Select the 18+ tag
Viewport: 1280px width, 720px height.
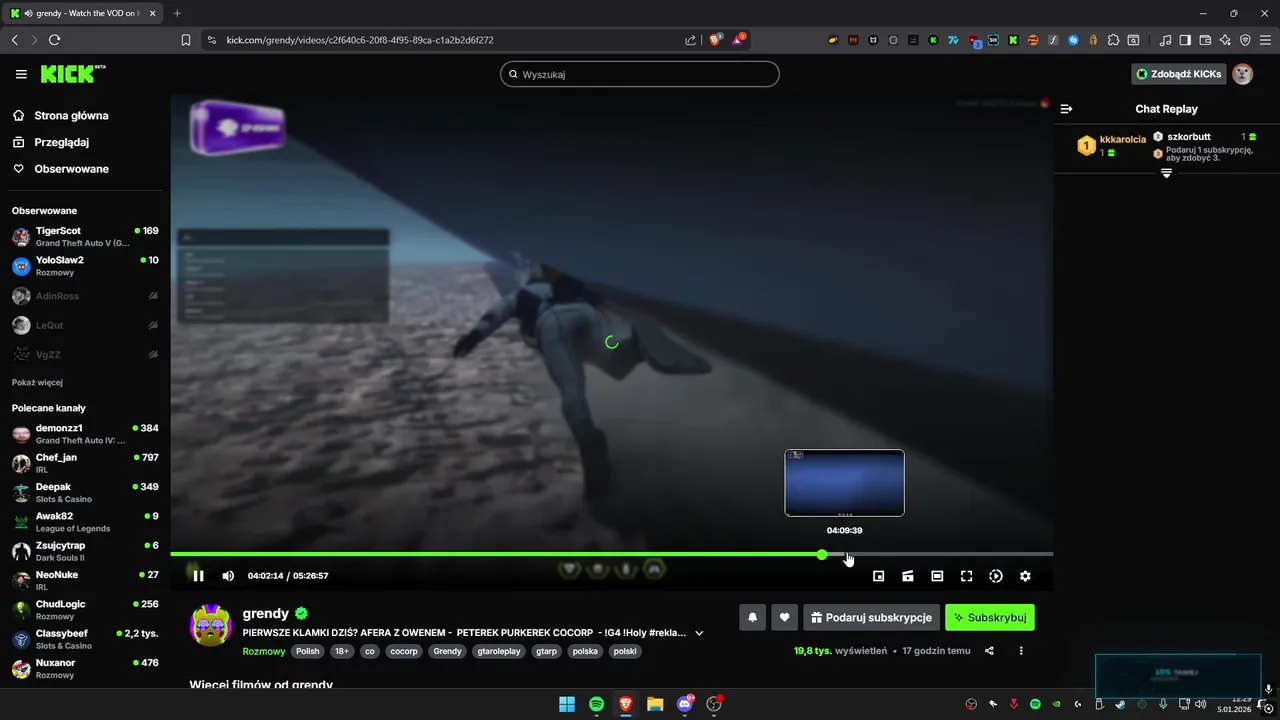342,651
